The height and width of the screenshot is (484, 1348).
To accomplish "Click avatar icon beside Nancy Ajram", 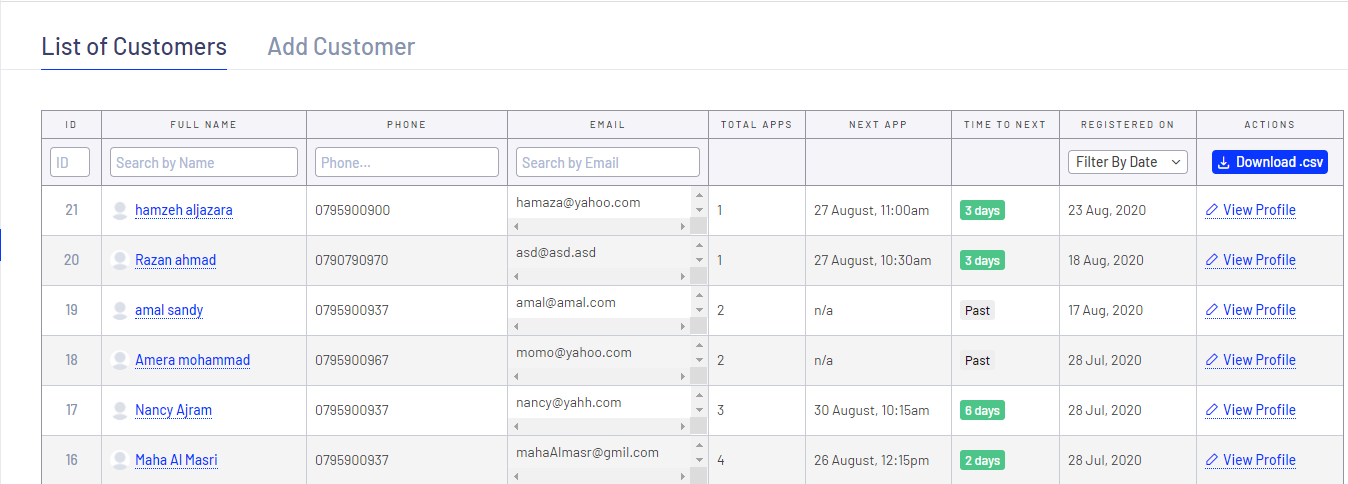I will (x=120, y=410).
